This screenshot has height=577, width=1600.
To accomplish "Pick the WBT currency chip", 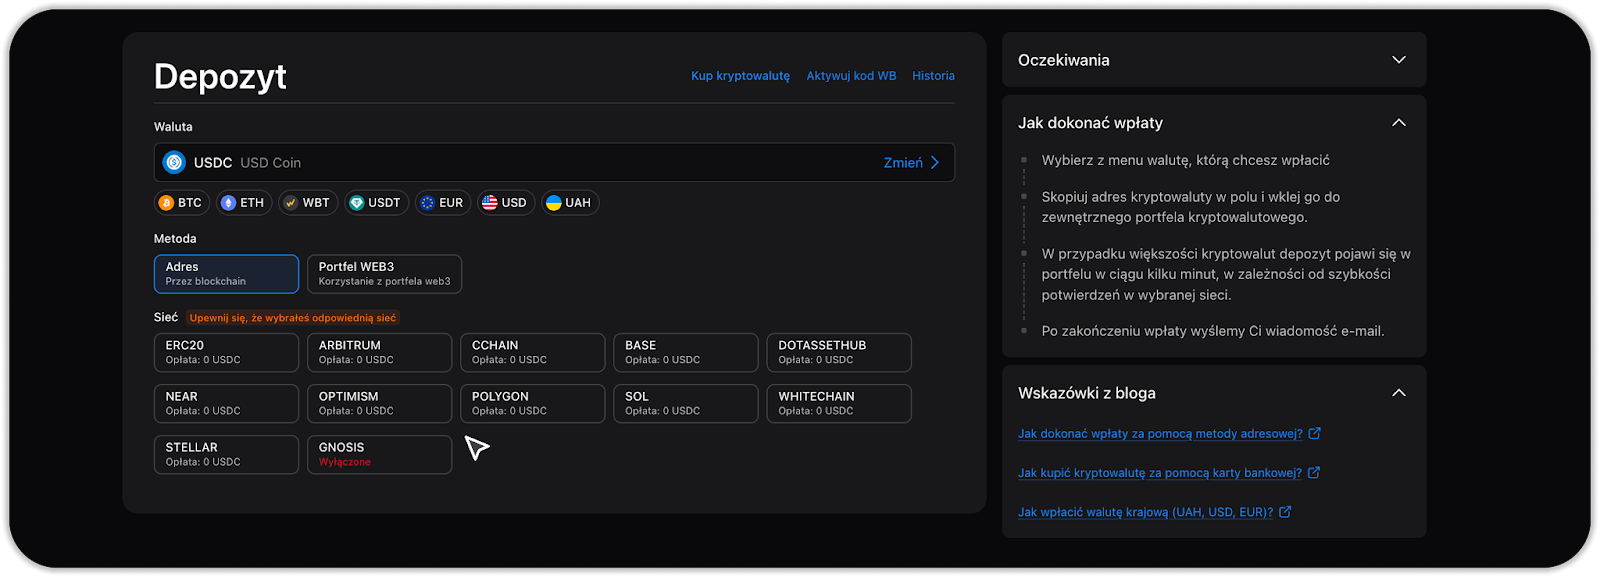I will pos(306,203).
